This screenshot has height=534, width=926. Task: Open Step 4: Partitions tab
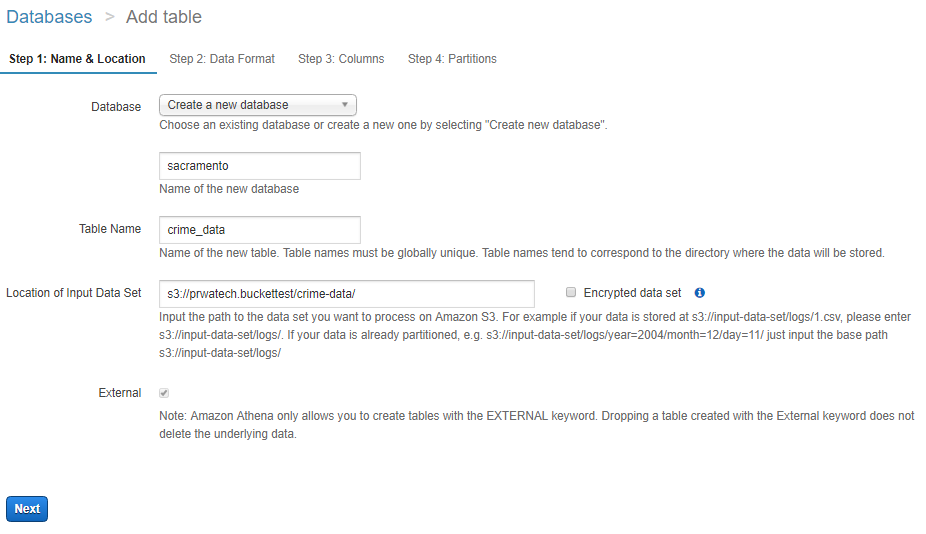452,59
